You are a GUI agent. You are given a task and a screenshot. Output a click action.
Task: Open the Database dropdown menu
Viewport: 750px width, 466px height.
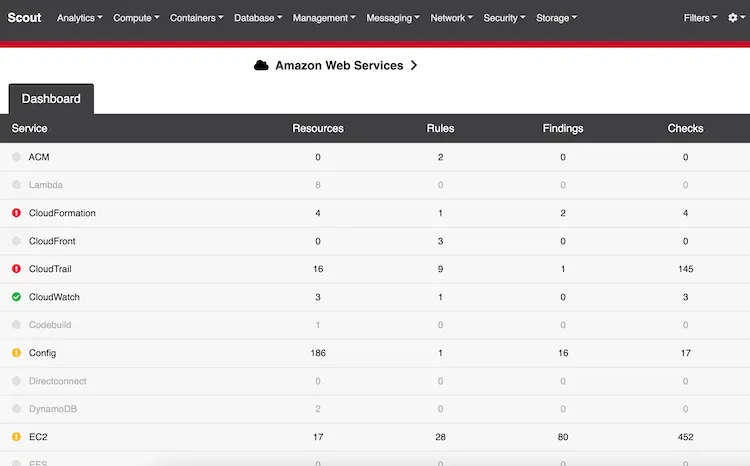click(x=258, y=18)
